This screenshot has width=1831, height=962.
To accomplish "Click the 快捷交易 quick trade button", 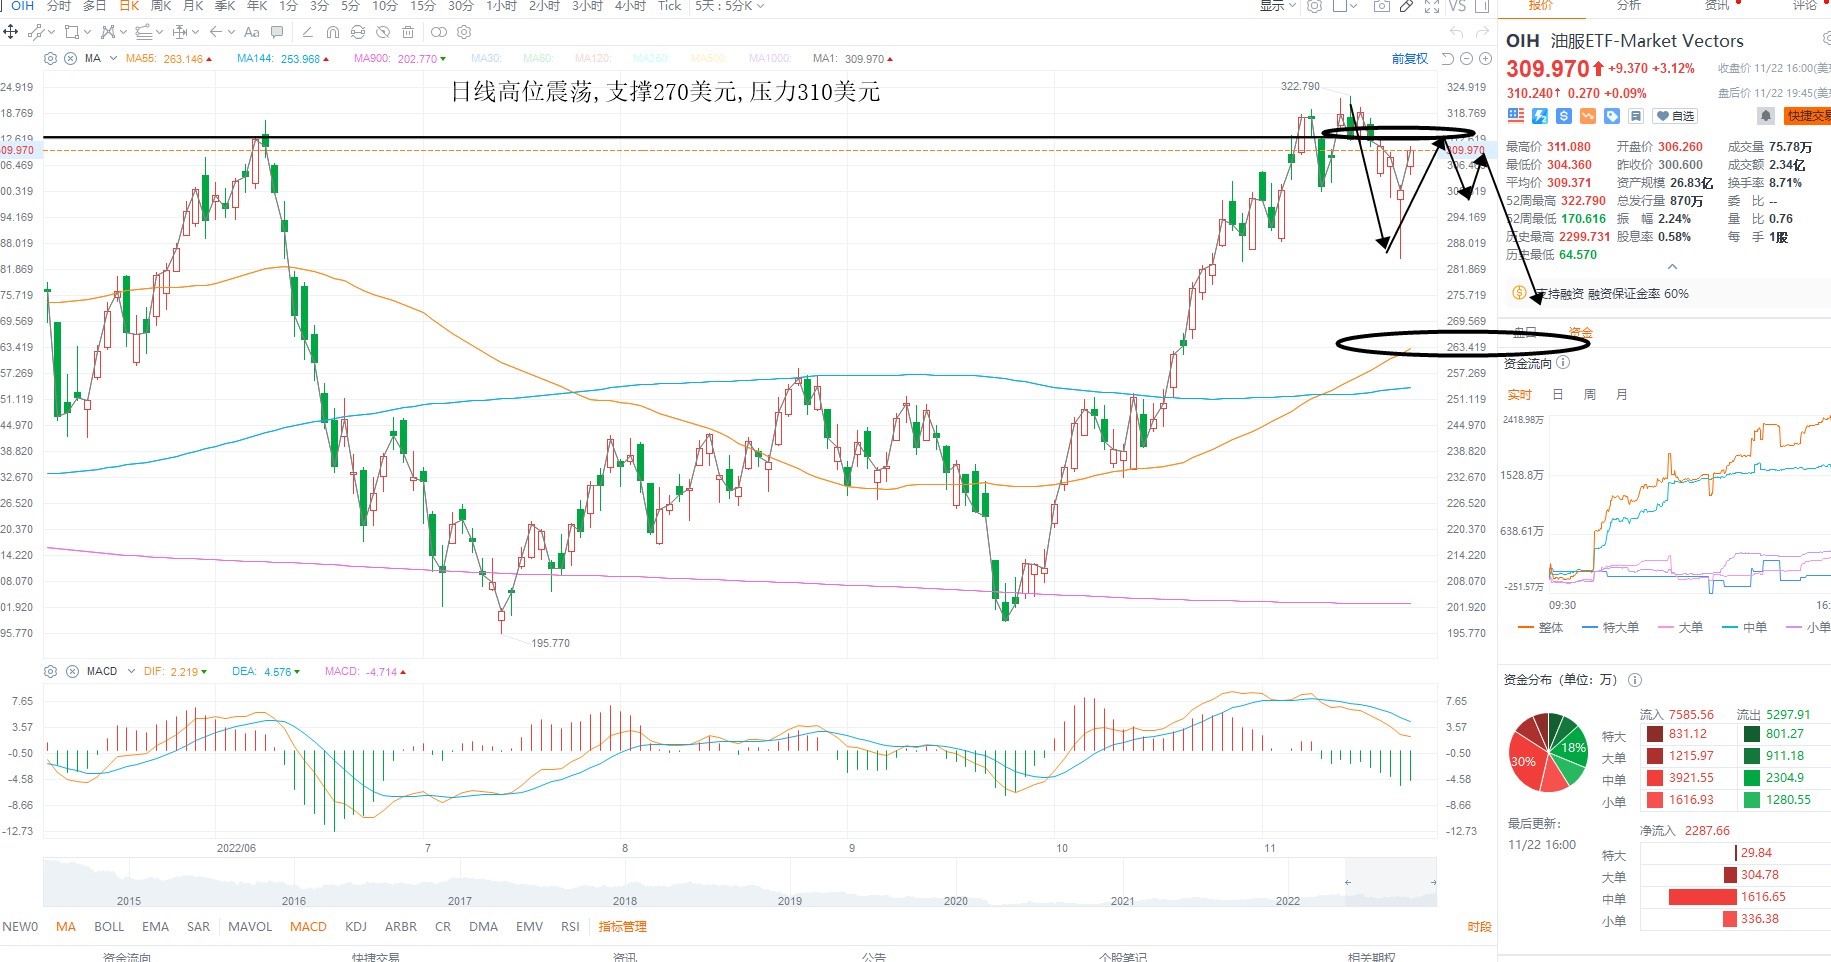I will (1808, 116).
